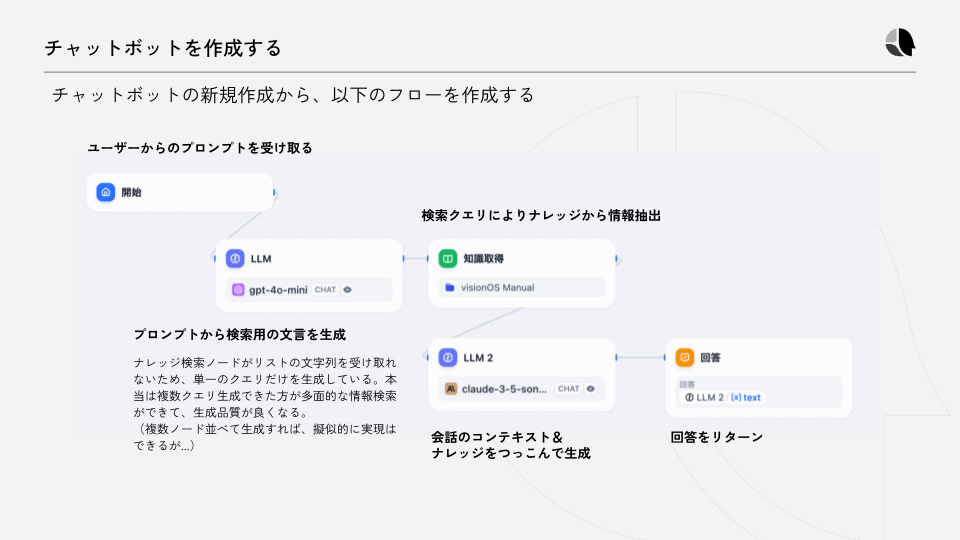Image resolution: width=960 pixels, height=540 pixels.
Task: Click the input connector of 回答 node
Action: tap(665, 358)
